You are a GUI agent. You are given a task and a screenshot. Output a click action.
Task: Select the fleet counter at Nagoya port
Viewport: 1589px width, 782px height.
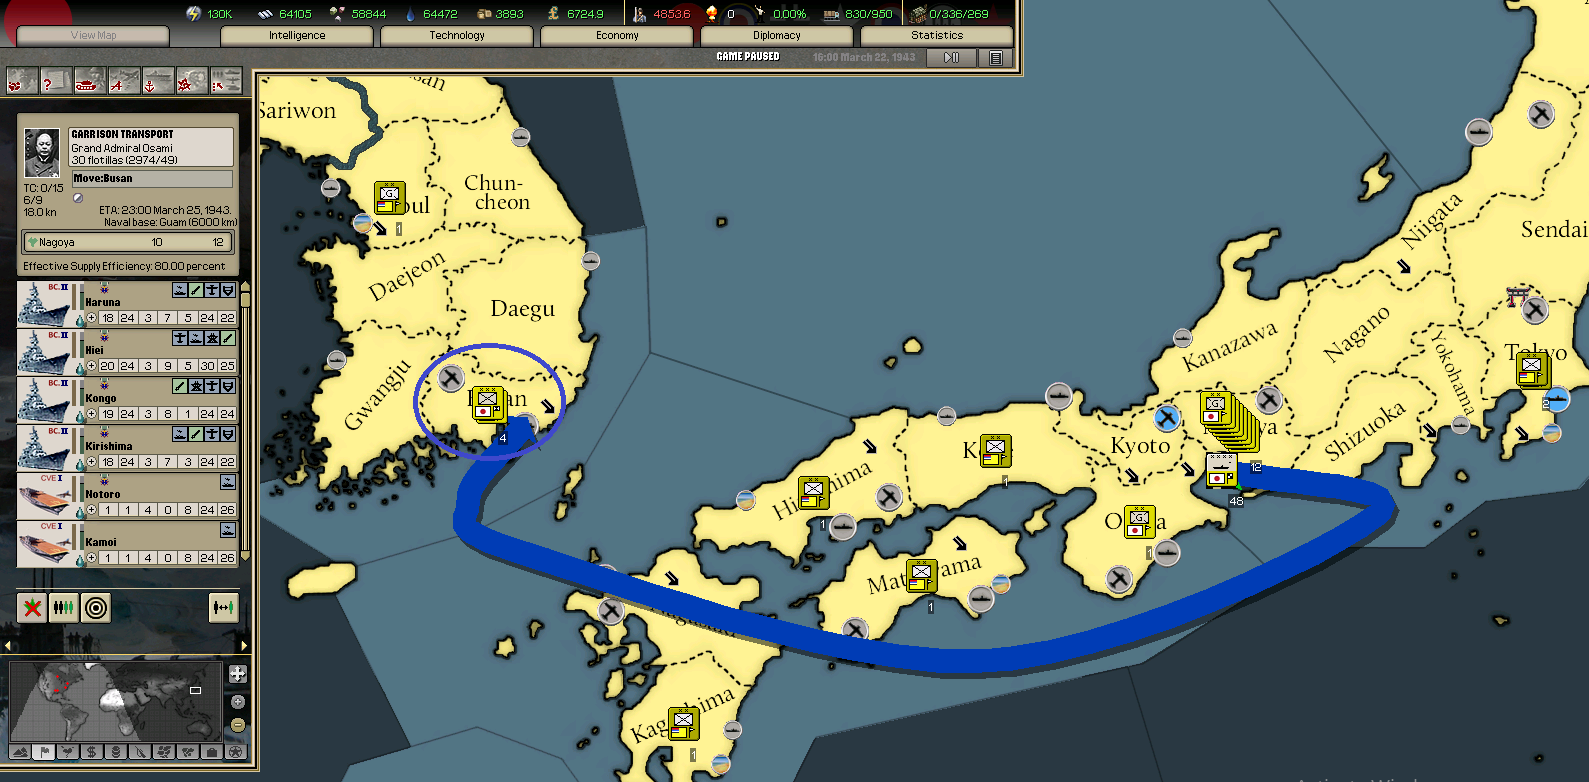pyautogui.click(x=1221, y=470)
